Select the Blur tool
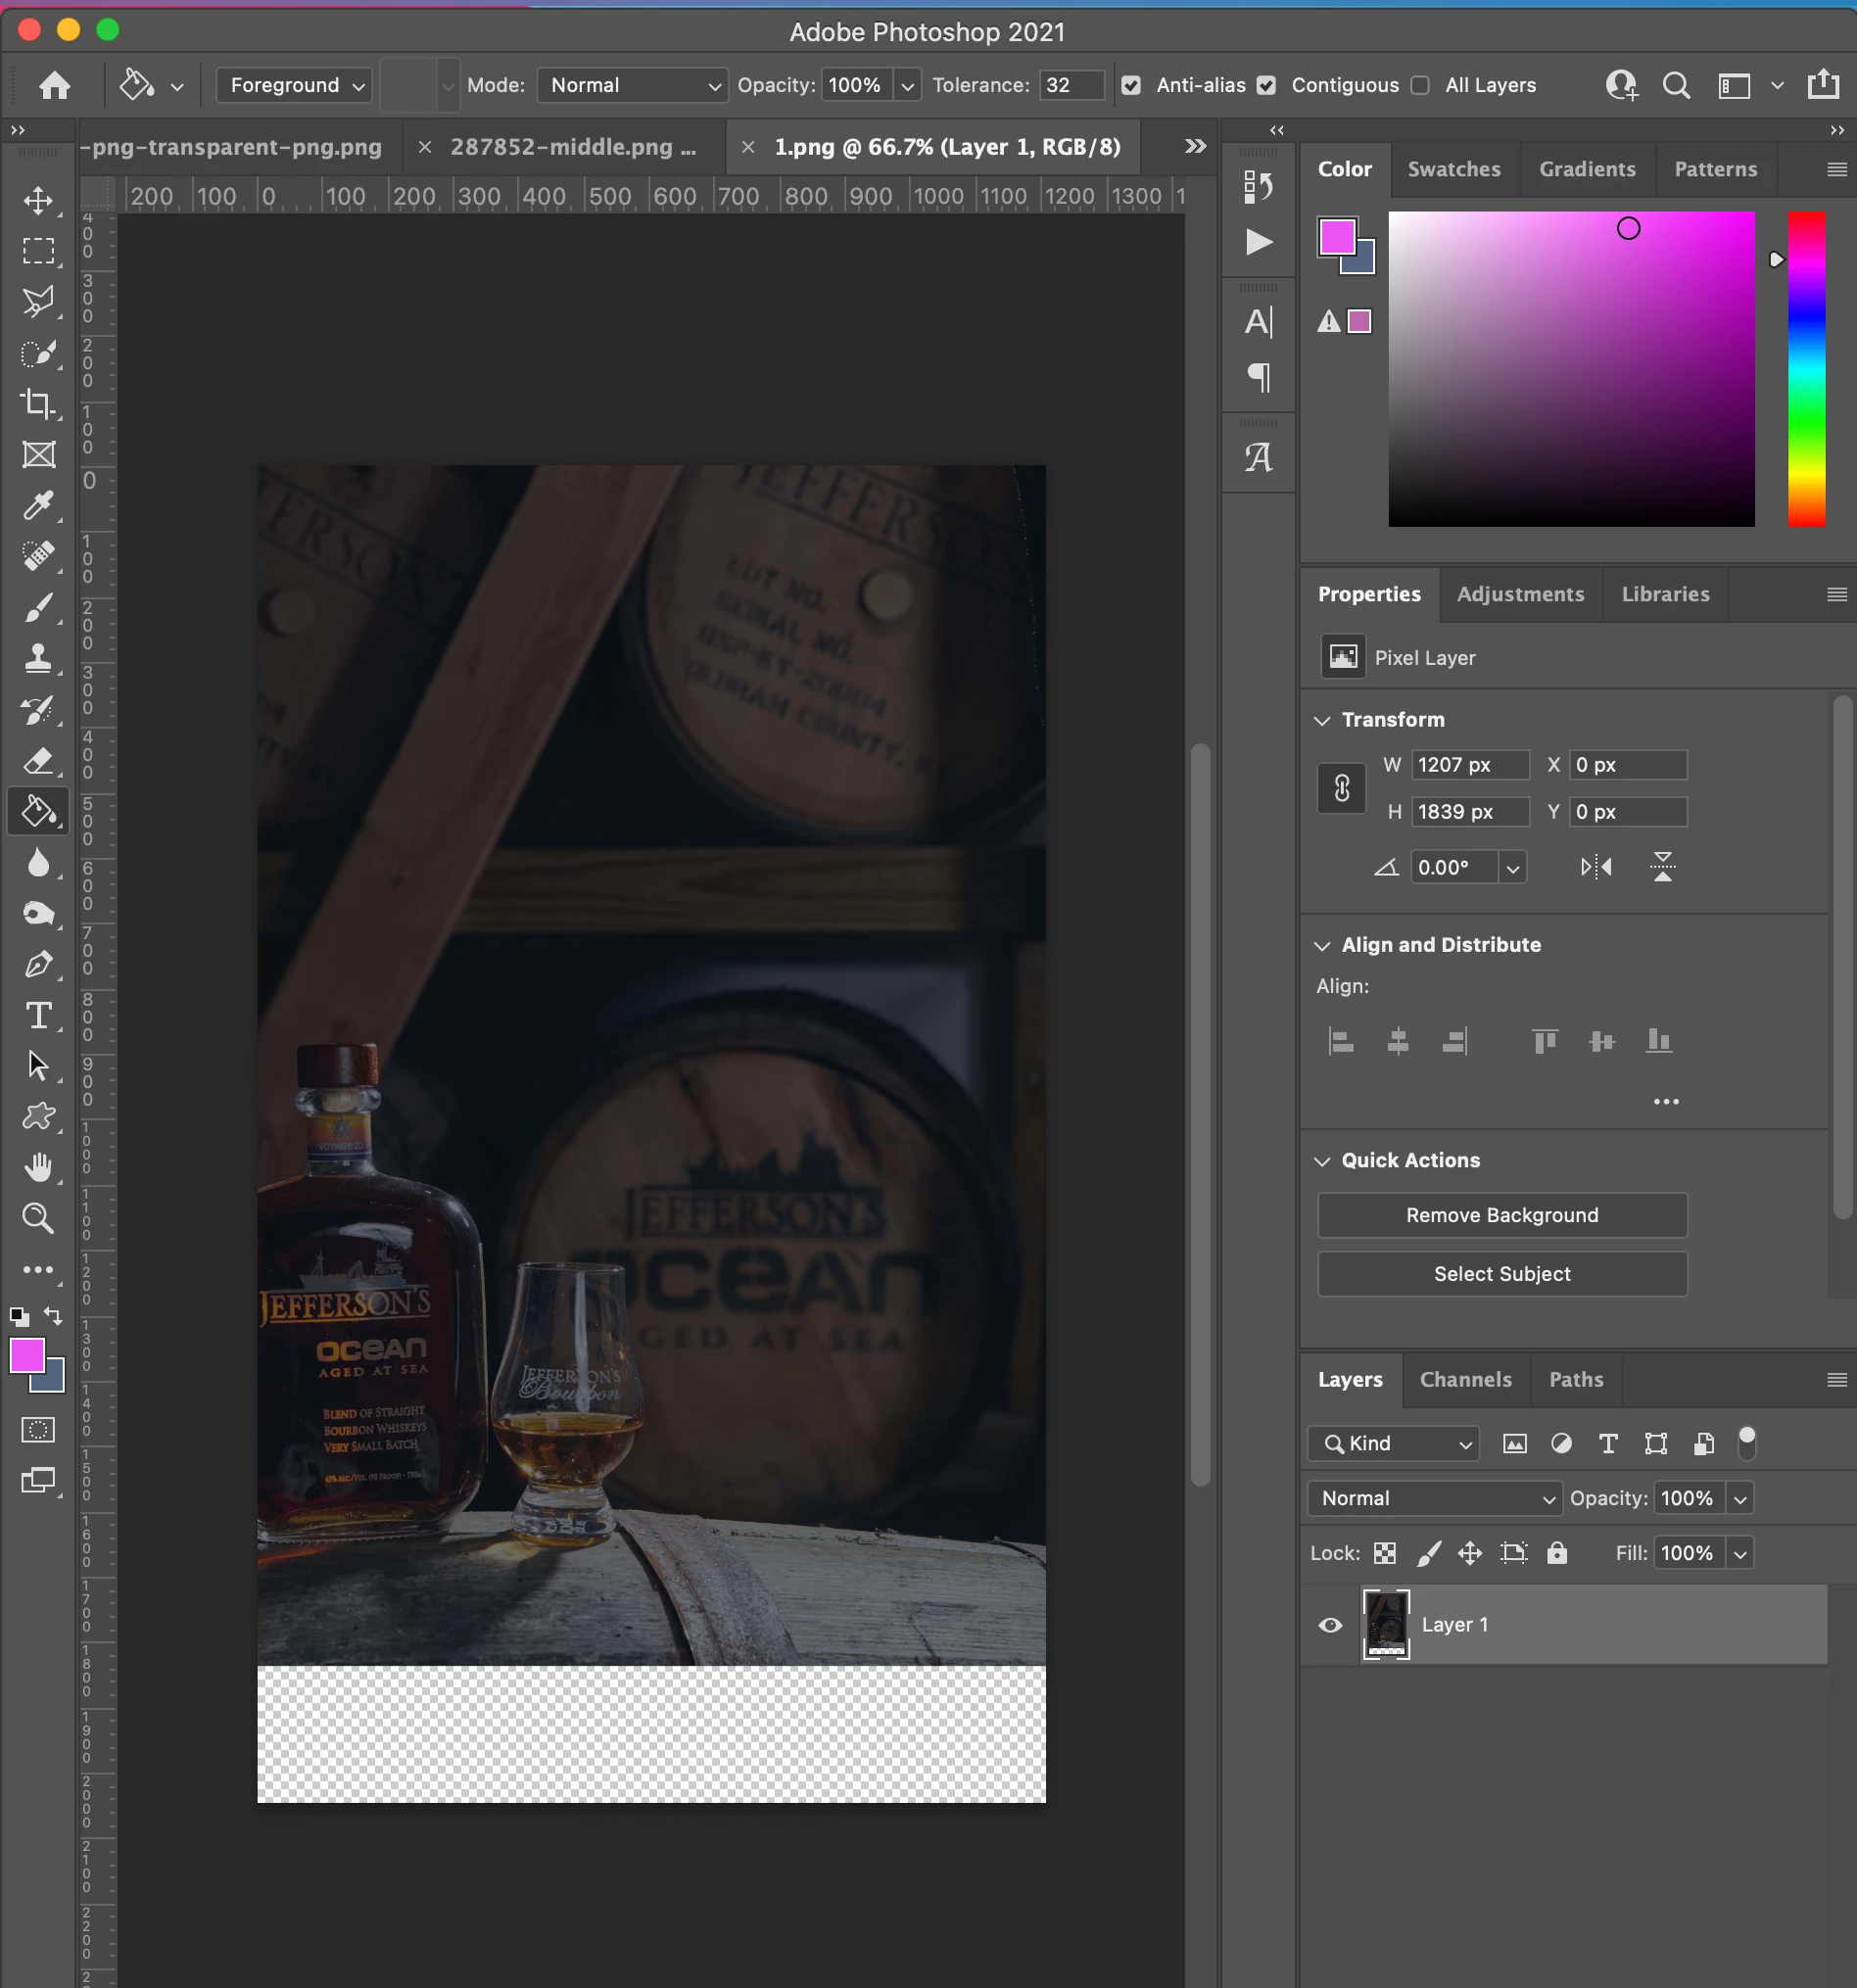1857x1988 pixels. click(38, 863)
